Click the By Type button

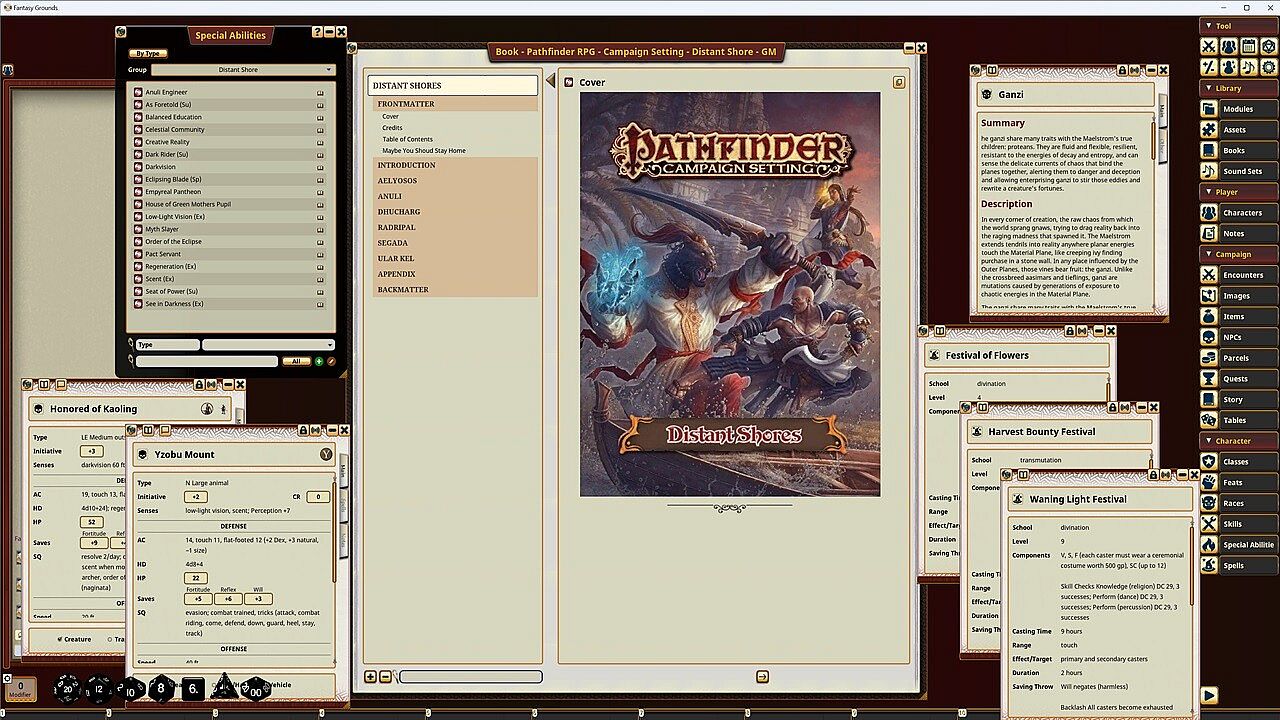click(x=148, y=53)
